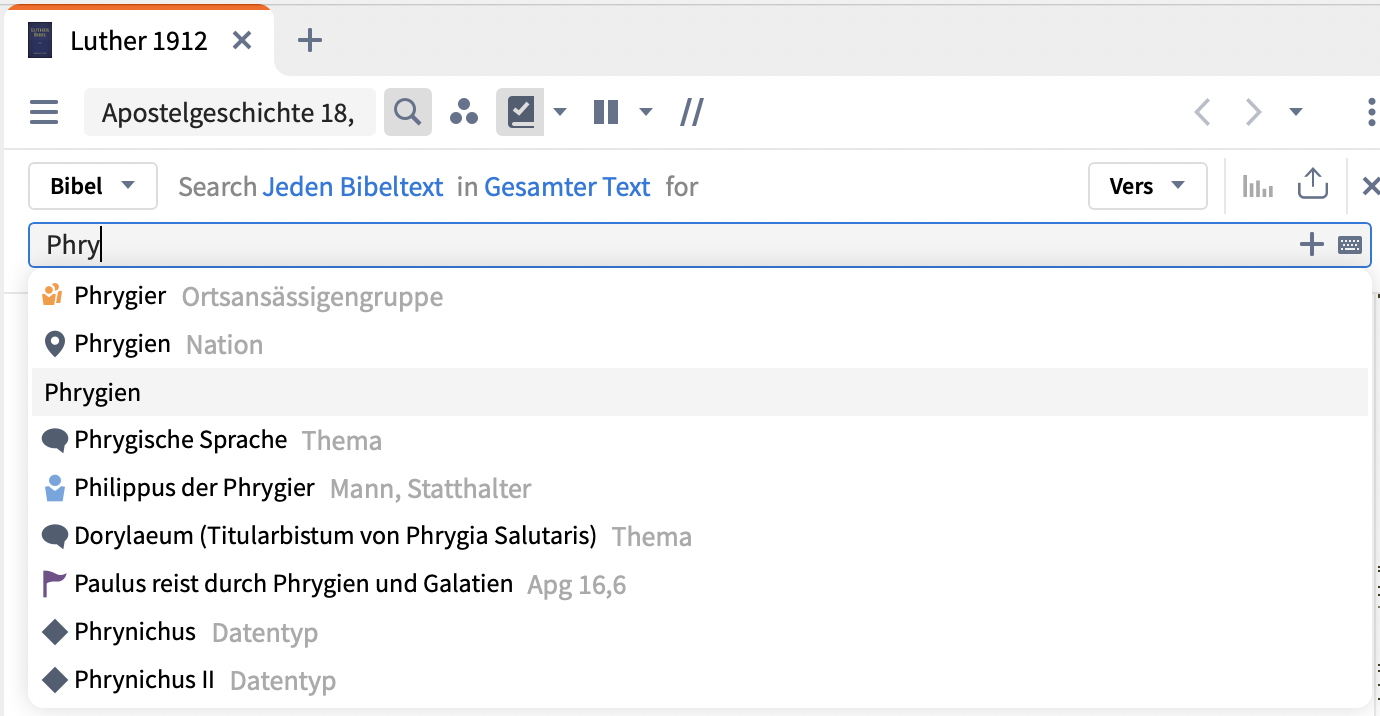
Task: Open the three-dot panel menu
Action: click(x=1370, y=113)
